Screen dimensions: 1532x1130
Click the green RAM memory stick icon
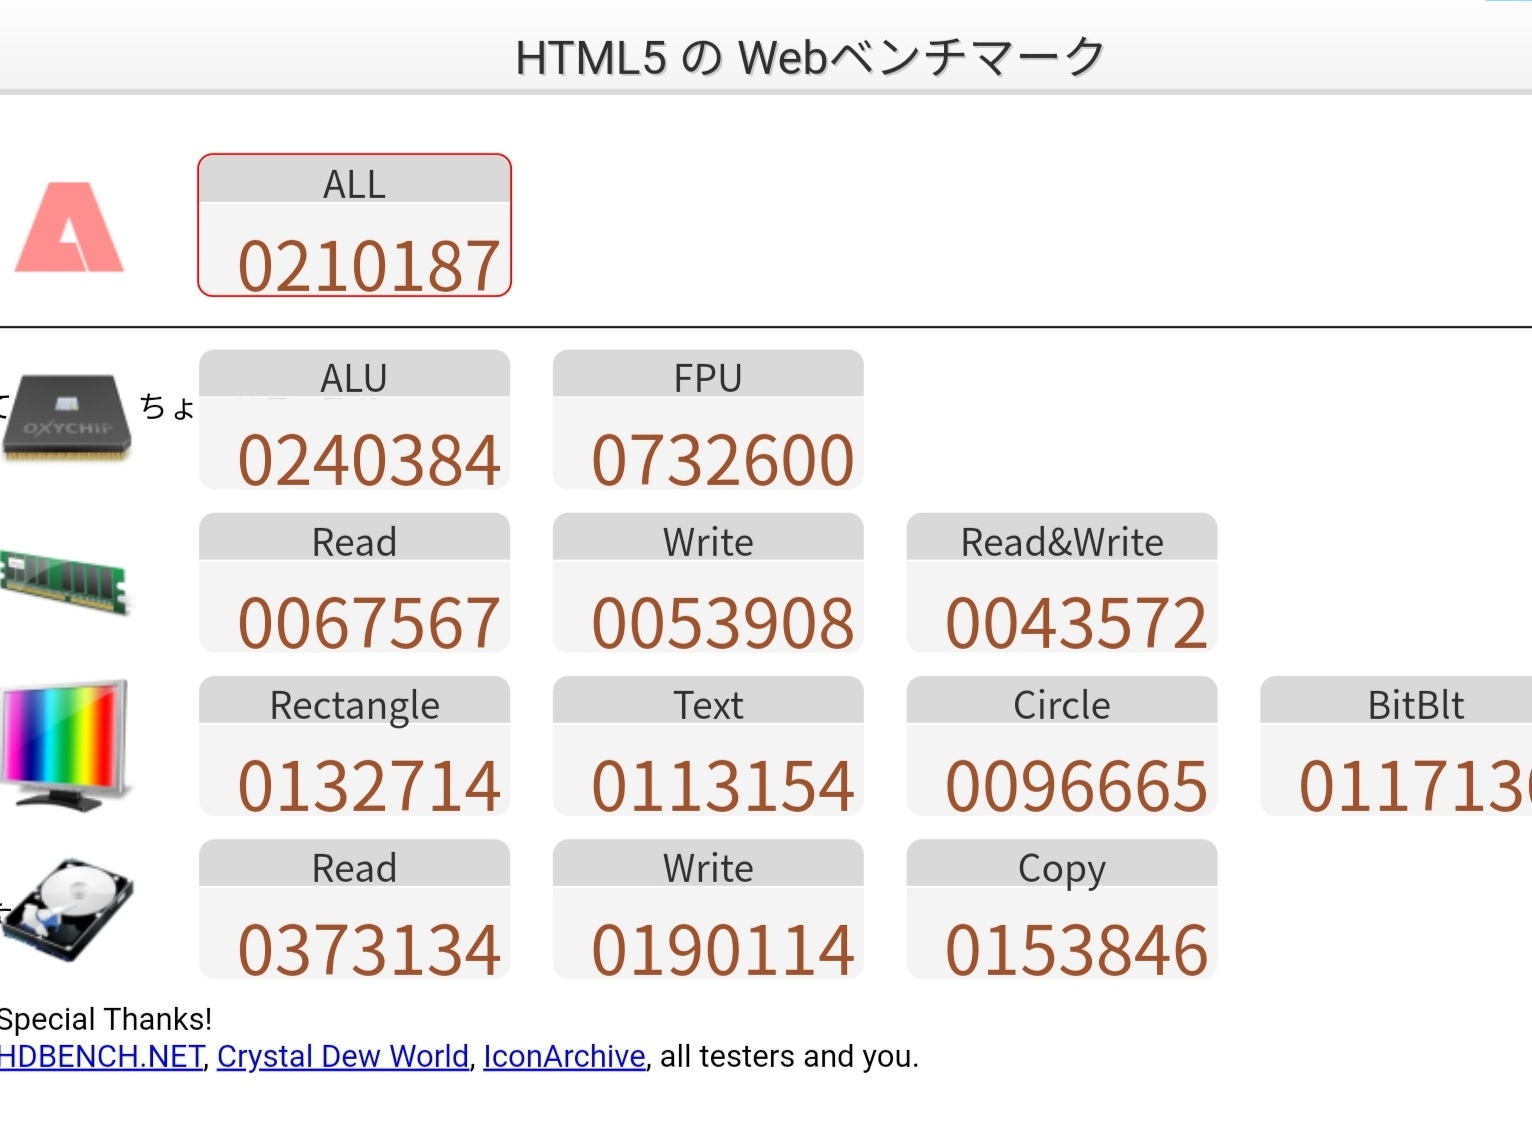coord(66,581)
